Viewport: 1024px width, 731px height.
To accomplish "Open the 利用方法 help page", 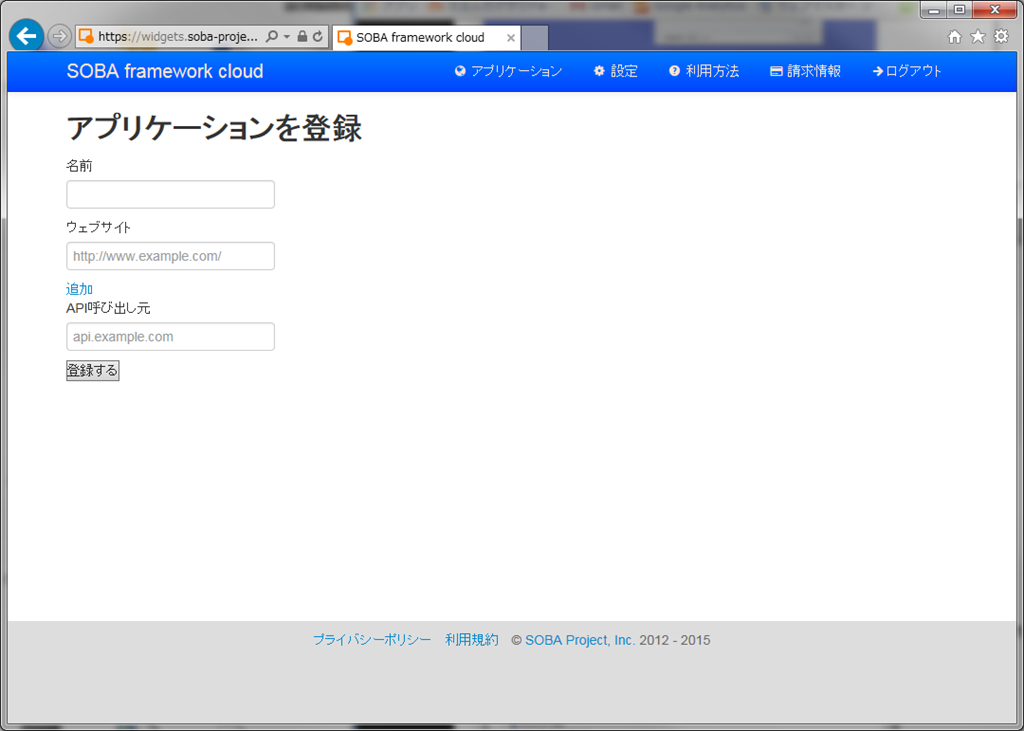I will point(704,71).
